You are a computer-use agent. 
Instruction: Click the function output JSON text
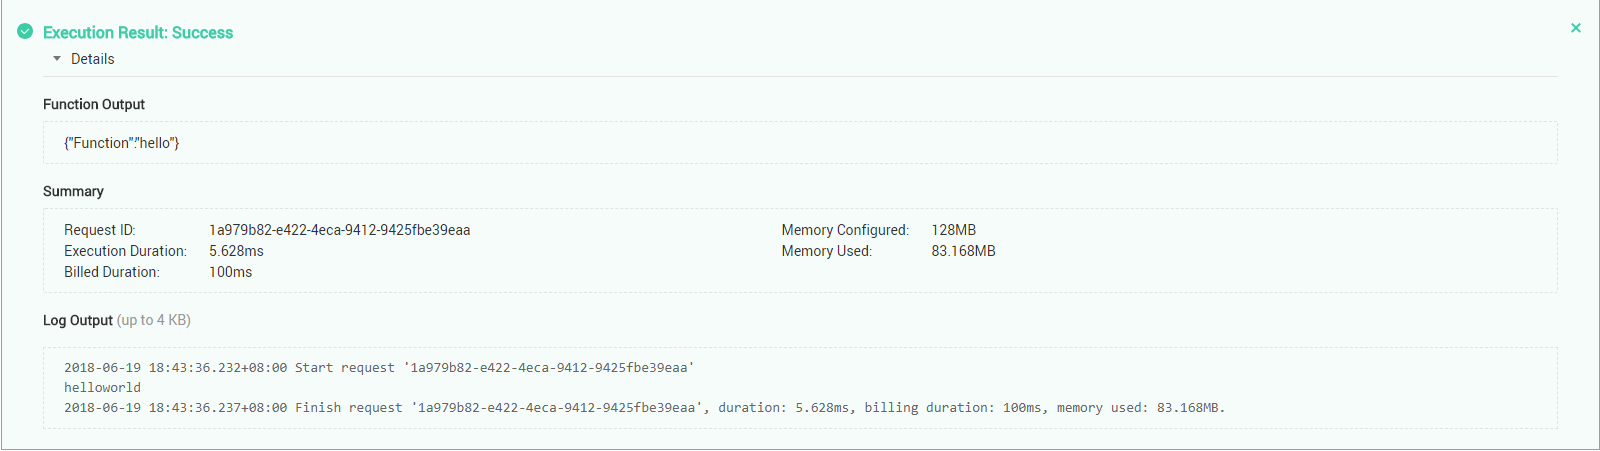click(122, 143)
